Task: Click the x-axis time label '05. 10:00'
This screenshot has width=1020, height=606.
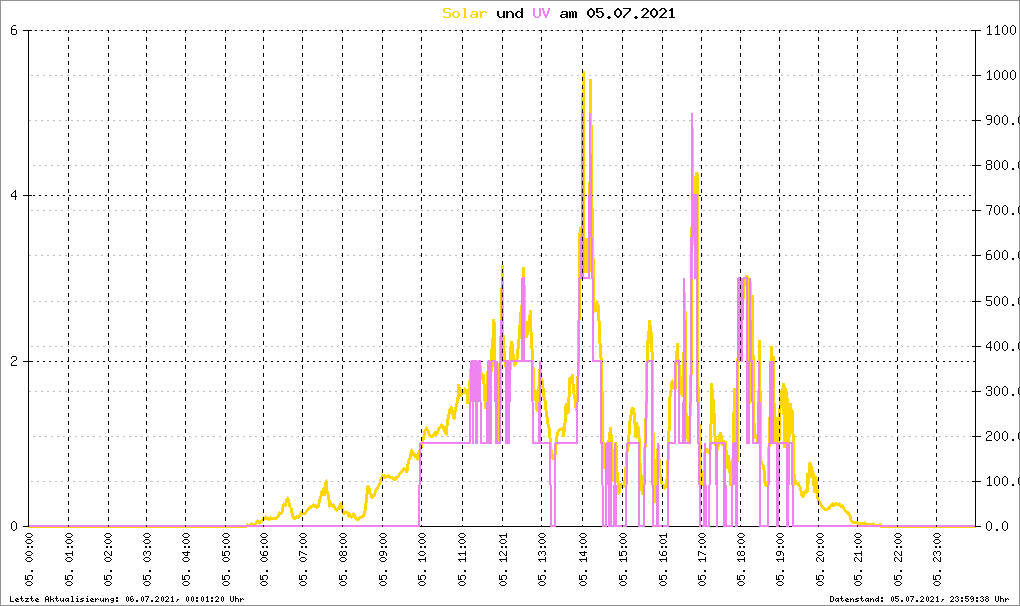Action: (x=422, y=560)
